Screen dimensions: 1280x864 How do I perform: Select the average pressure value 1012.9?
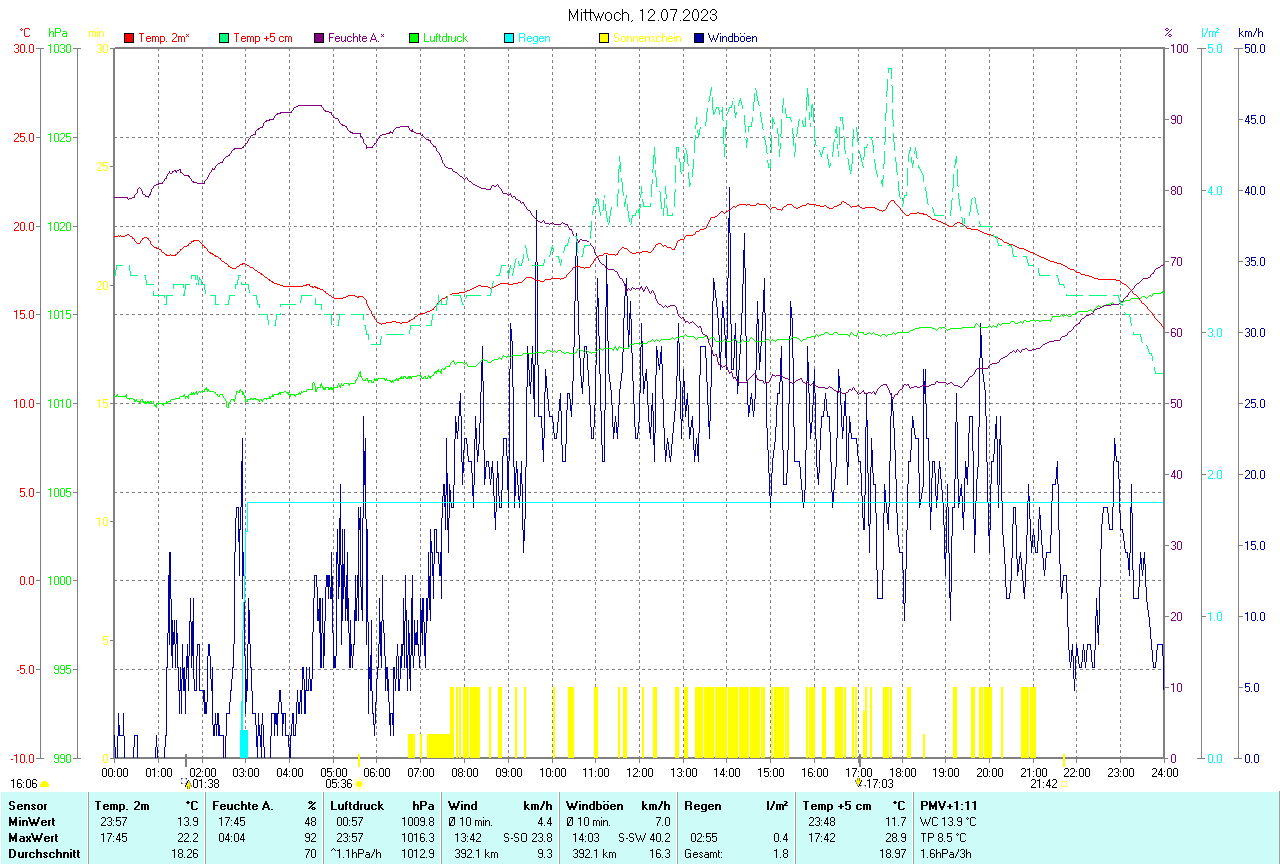point(417,854)
